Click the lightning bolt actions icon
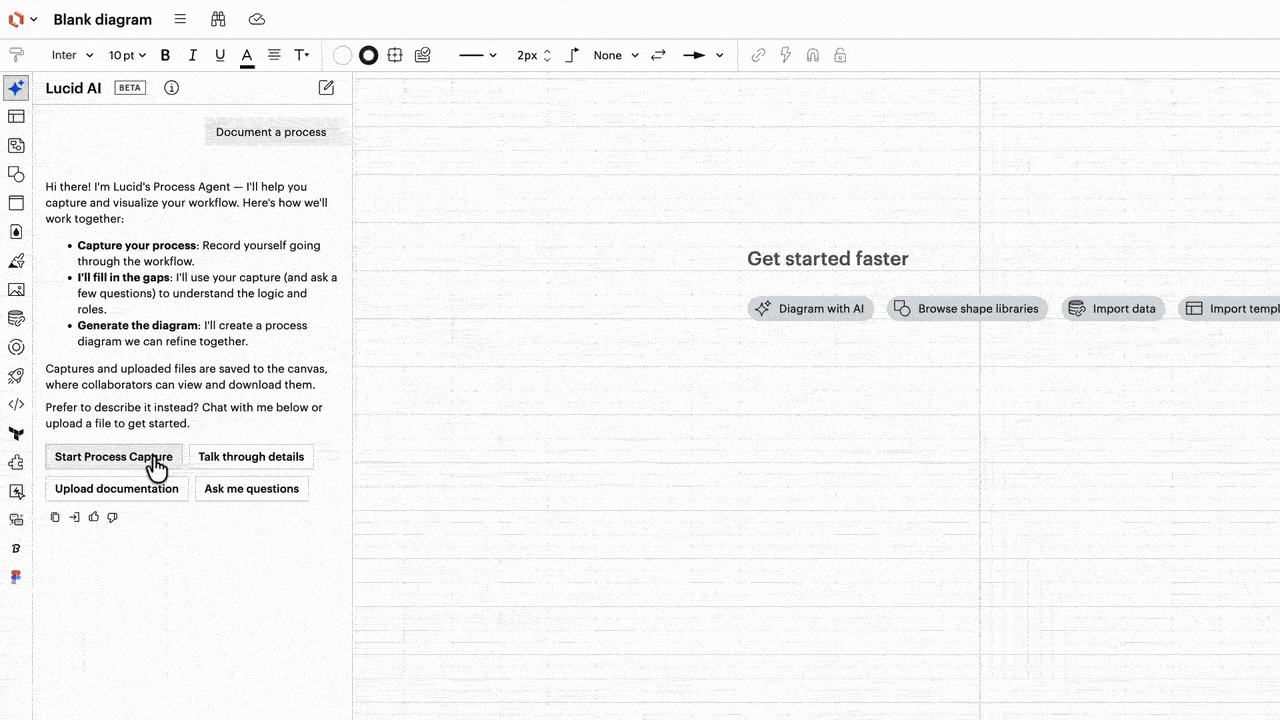The height and width of the screenshot is (720, 1280). [786, 56]
